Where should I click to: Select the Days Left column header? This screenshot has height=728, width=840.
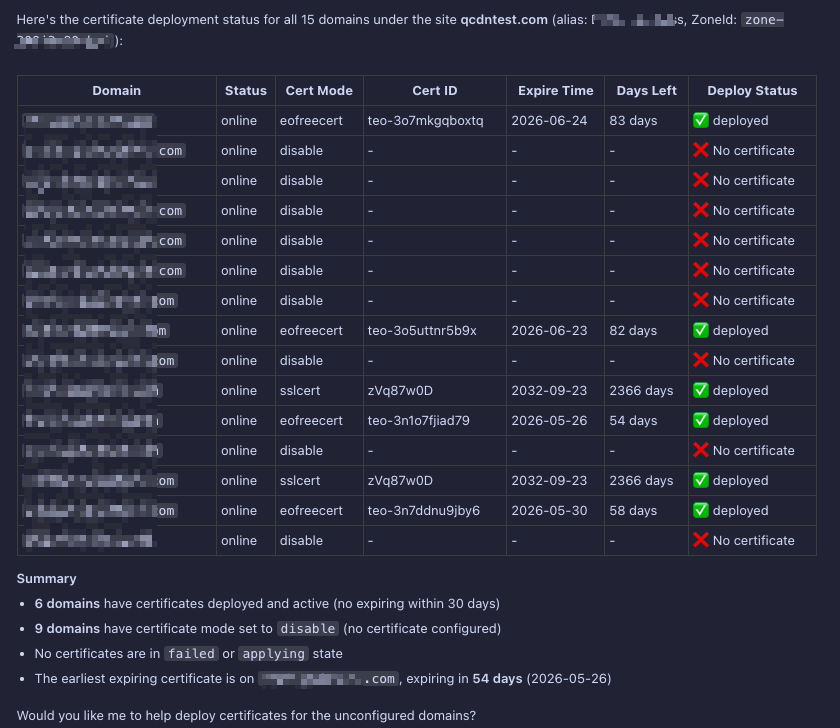point(646,91)
